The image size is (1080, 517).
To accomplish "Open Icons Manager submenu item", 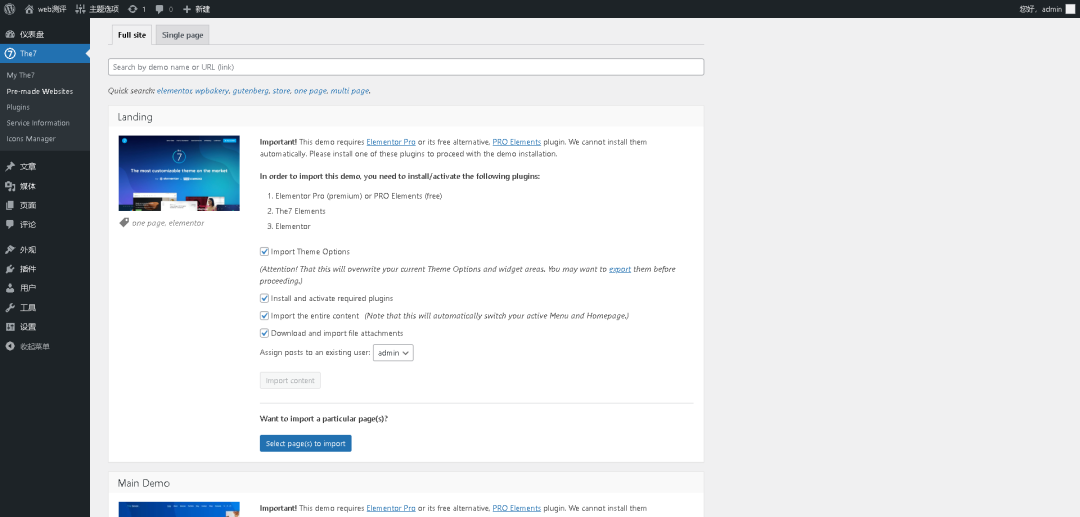I will [x=31, y=138].
